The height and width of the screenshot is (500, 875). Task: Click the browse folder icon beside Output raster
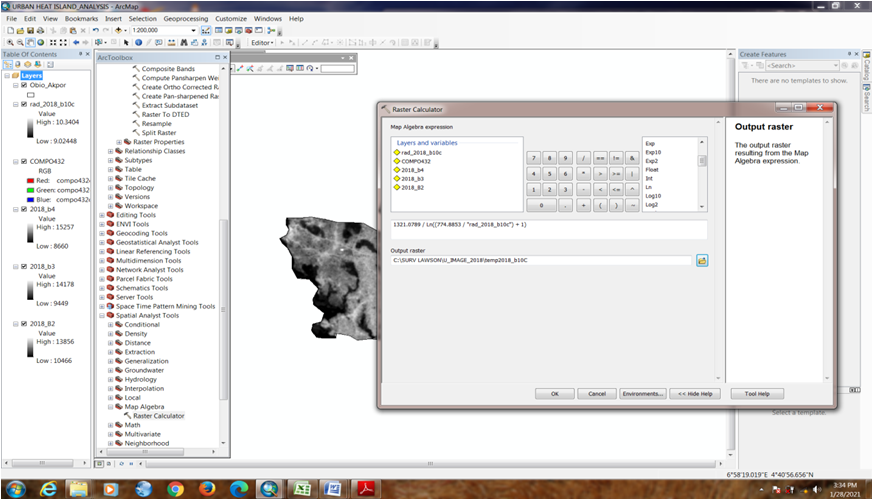tap(702, 260)
